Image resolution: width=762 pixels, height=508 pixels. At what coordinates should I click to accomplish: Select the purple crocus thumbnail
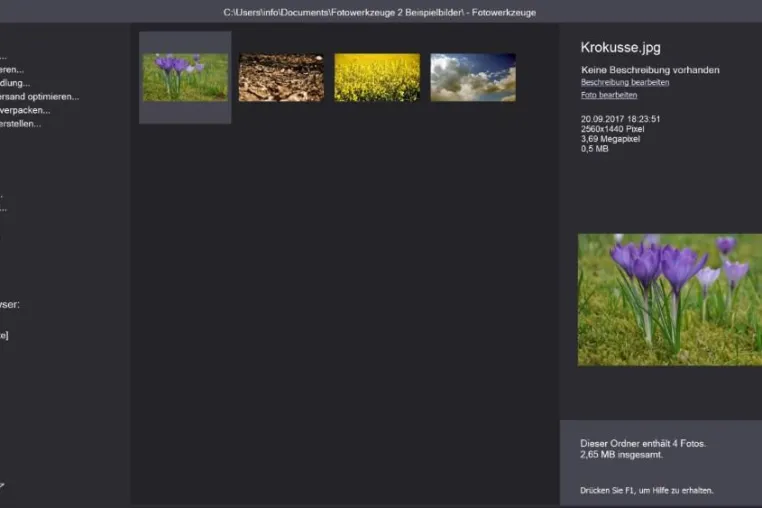(x=185, y=77)
